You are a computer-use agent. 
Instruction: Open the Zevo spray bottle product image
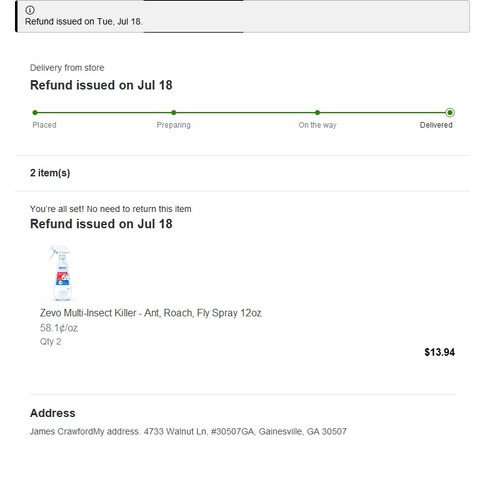click(x=62, y=273)
